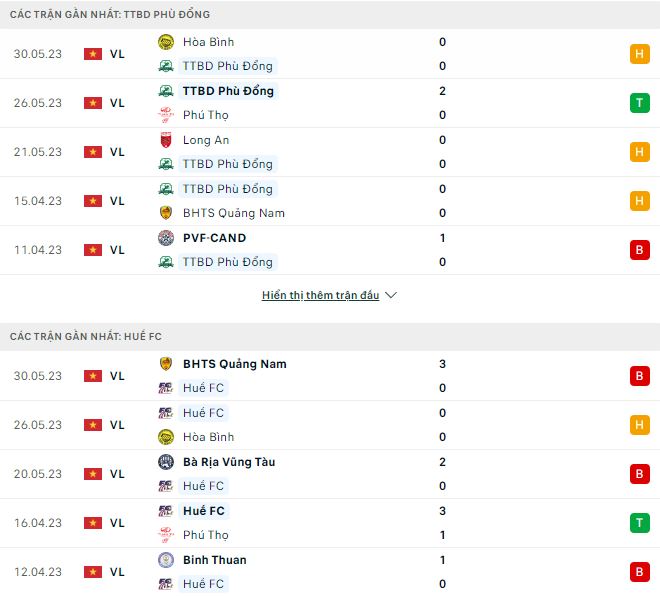Select the highlighted TTBD Phù Đổng name on 15.04.23
Image resolution: width=660 pixels, height=596 pixels.
[227, 189]
